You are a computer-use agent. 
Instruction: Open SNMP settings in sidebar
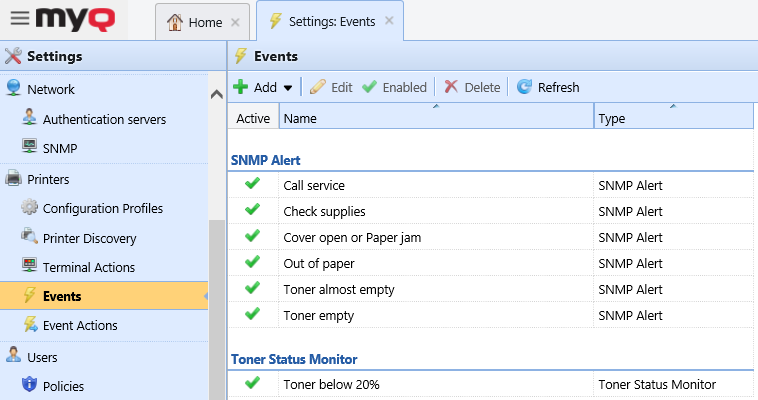61,148
